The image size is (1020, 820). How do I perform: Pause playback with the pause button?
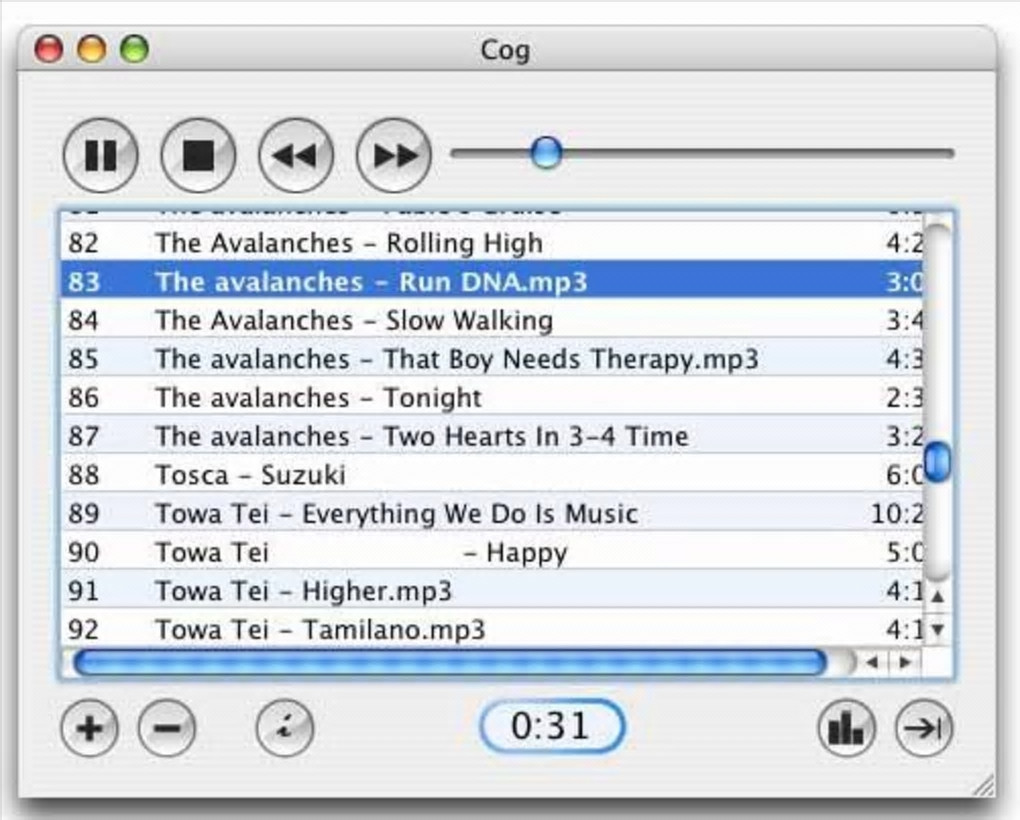[x=101, y=155]
